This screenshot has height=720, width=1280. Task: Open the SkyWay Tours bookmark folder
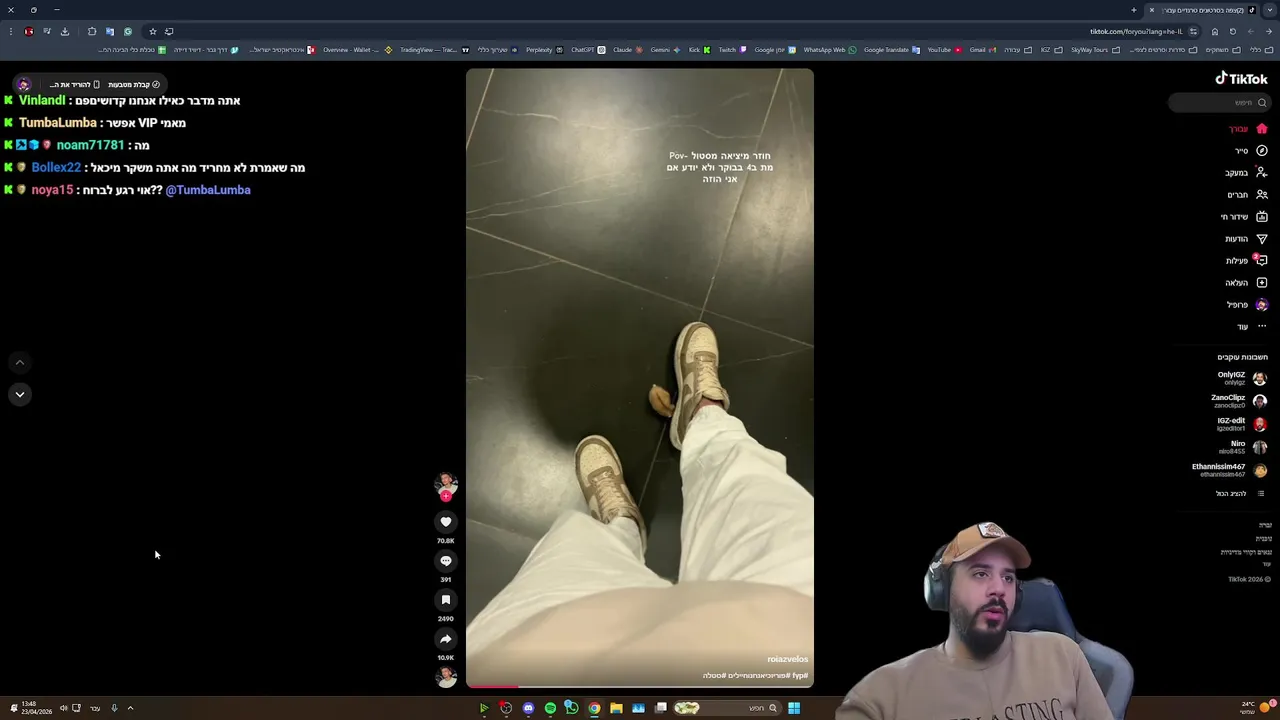(1095, 50)
